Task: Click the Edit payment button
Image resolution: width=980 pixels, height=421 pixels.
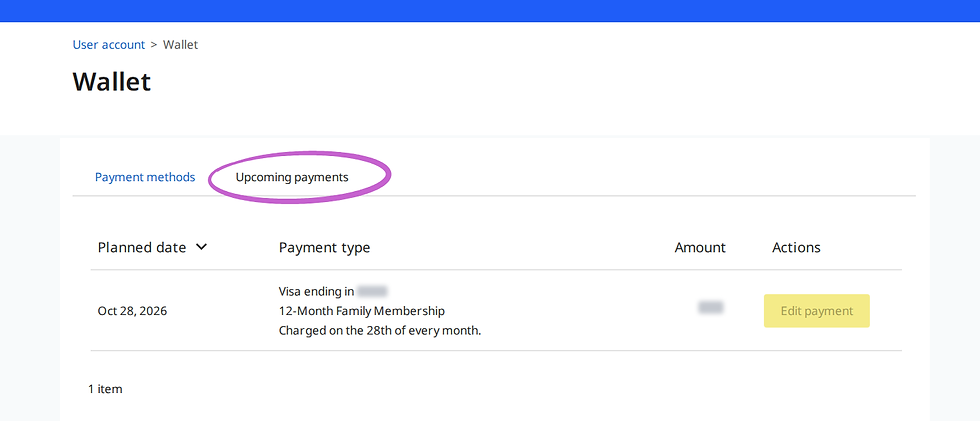Action: pos(816,311)
